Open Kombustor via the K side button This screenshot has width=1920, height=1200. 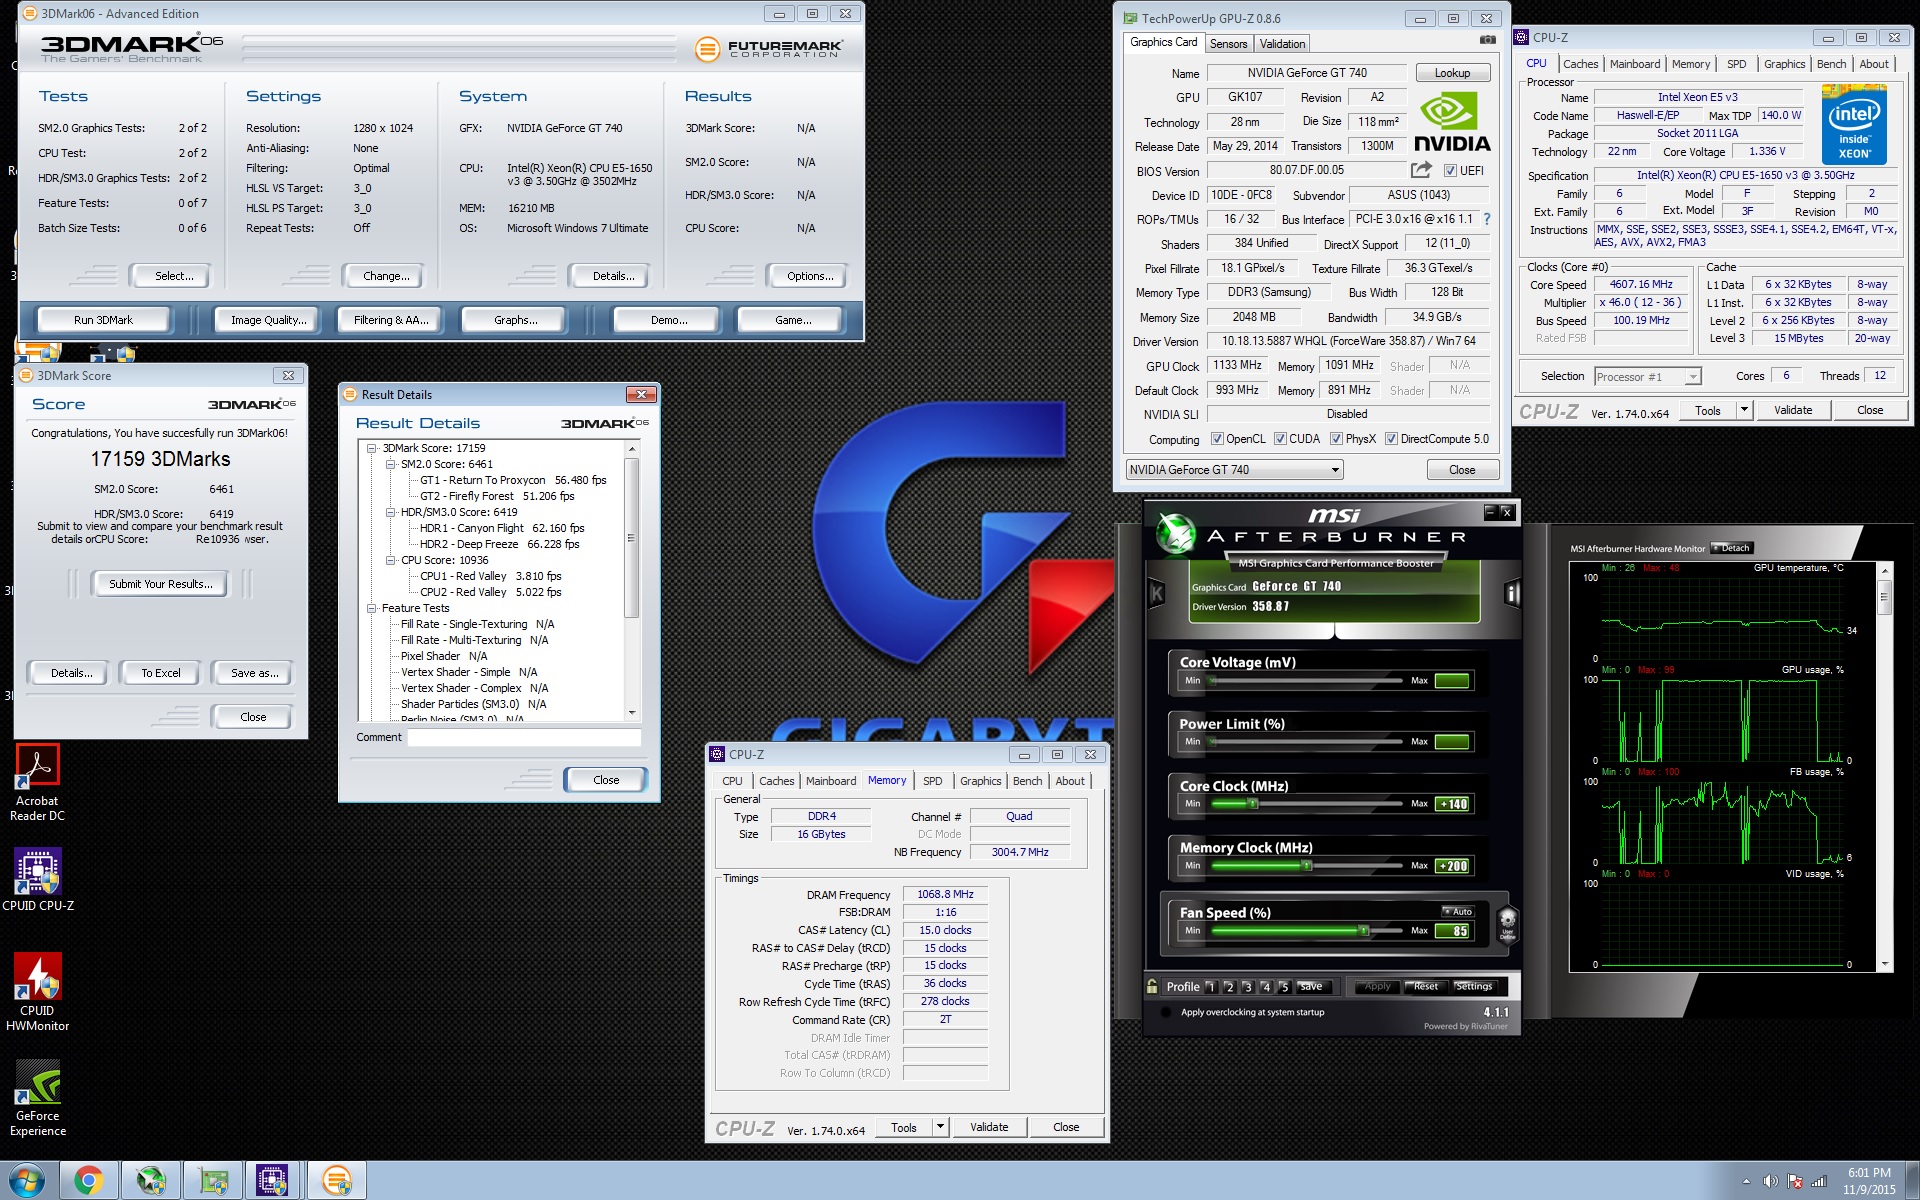(x=1158, y=593)
